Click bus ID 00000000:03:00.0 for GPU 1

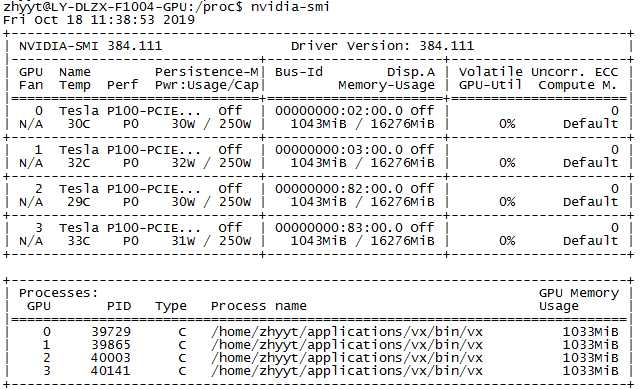tap(339, 150)
